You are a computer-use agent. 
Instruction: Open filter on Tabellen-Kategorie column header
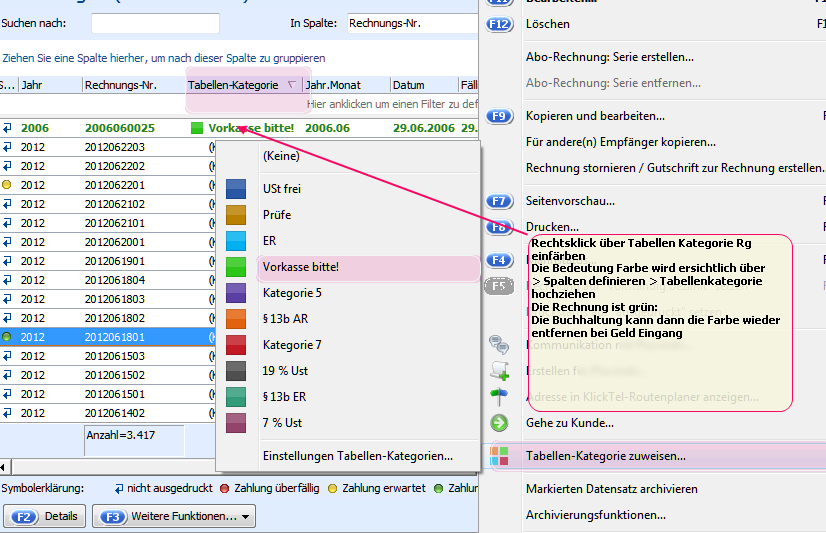pyautogui.click(x=291, y=84)
